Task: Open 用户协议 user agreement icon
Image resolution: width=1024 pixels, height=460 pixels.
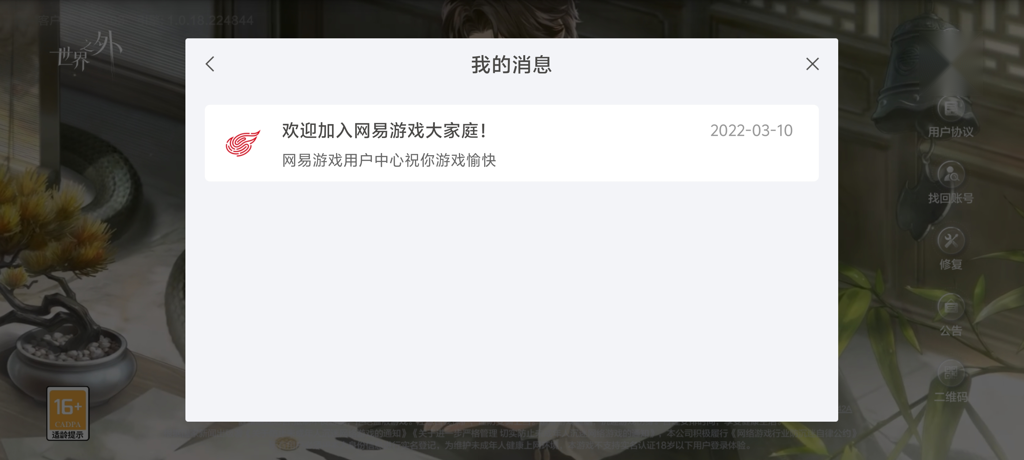Action: [x=951, y=108]
